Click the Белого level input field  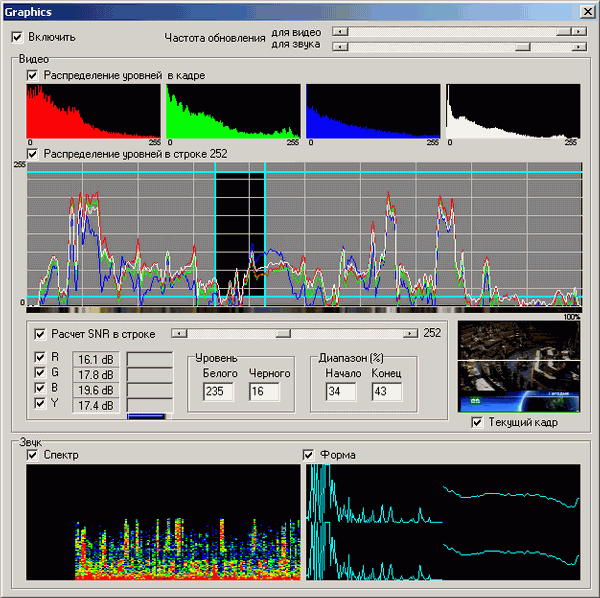(218, 393)
